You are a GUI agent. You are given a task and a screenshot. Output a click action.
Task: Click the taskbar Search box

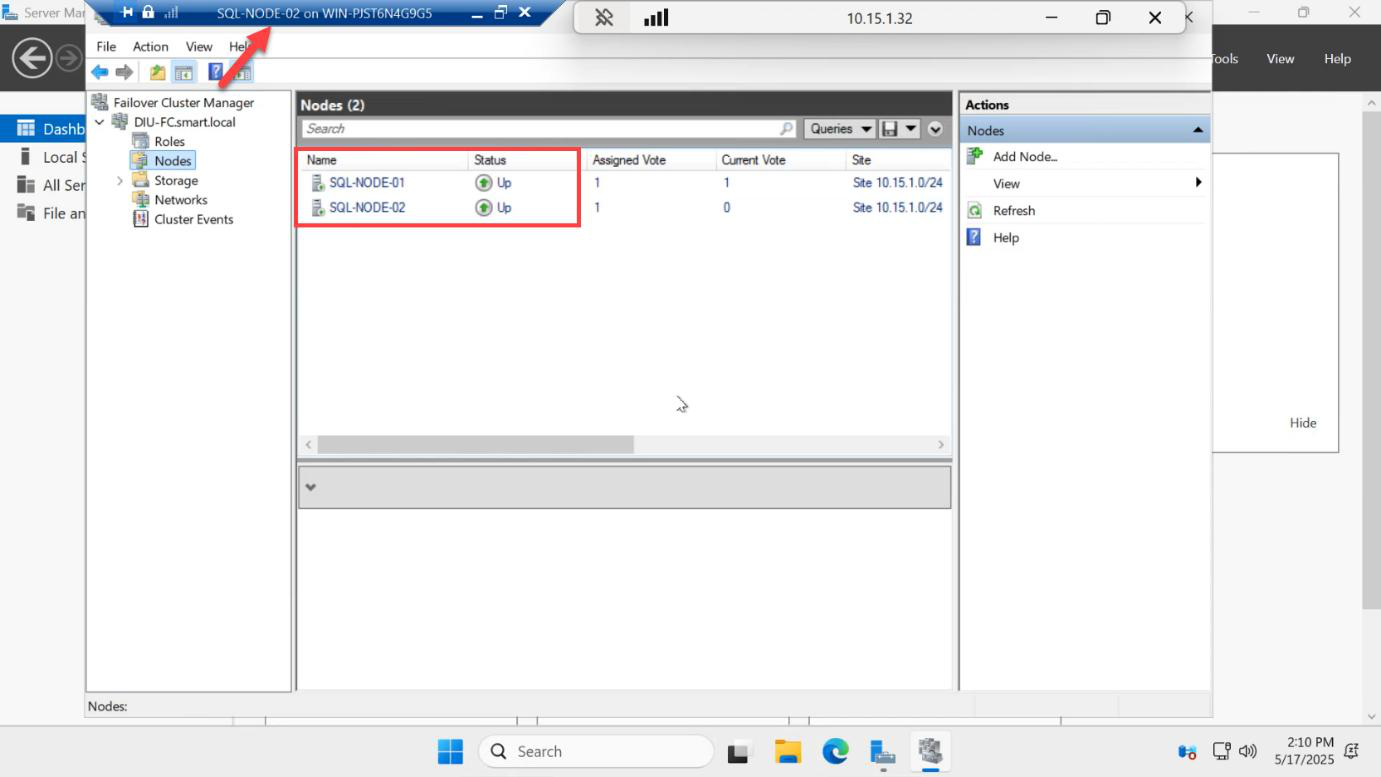coord(596,752)
